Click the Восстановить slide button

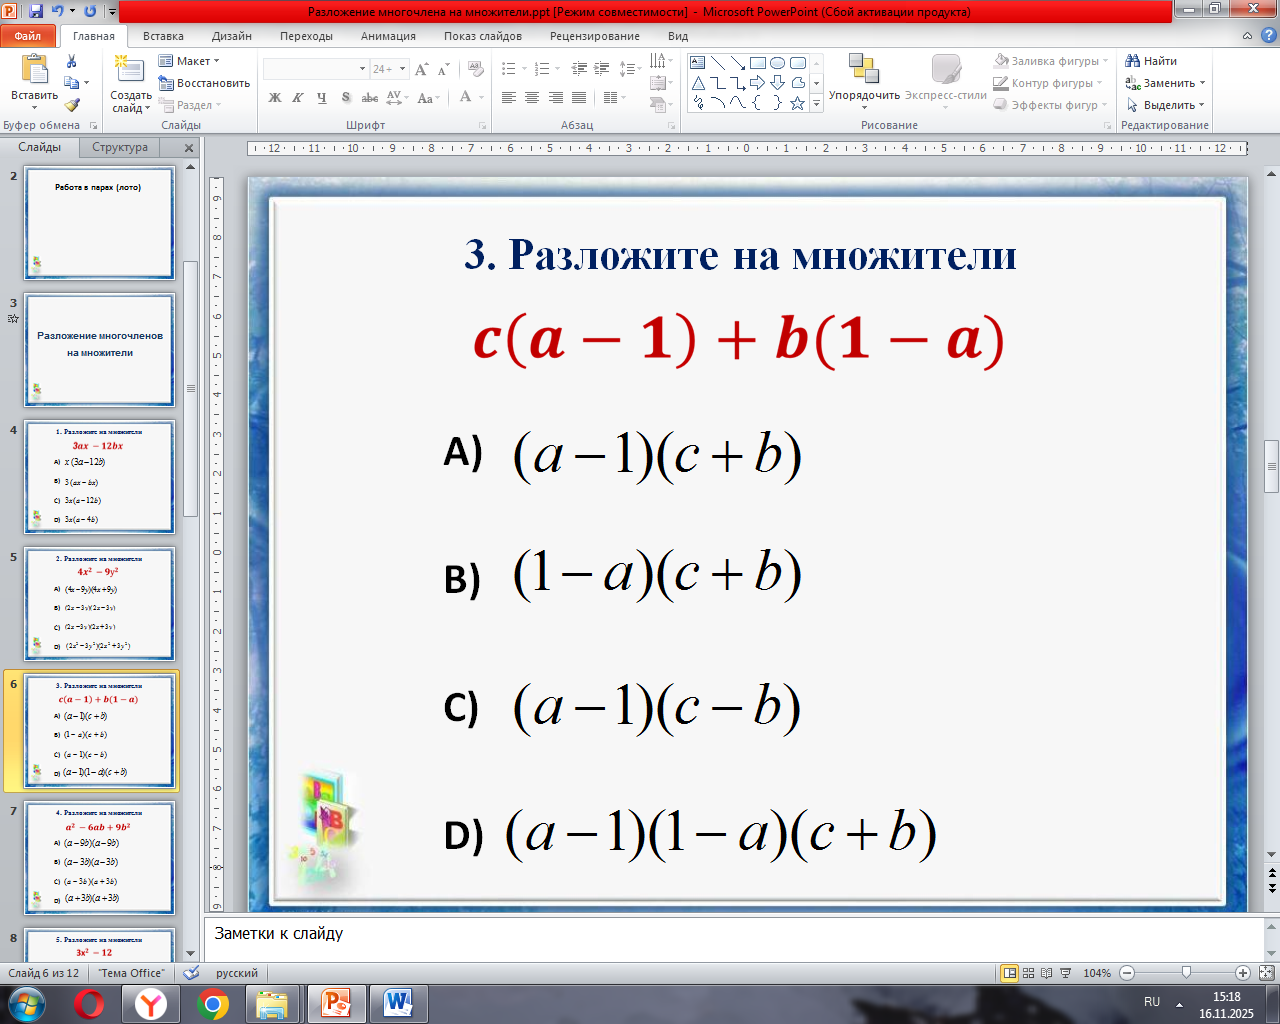coord(204,83)
